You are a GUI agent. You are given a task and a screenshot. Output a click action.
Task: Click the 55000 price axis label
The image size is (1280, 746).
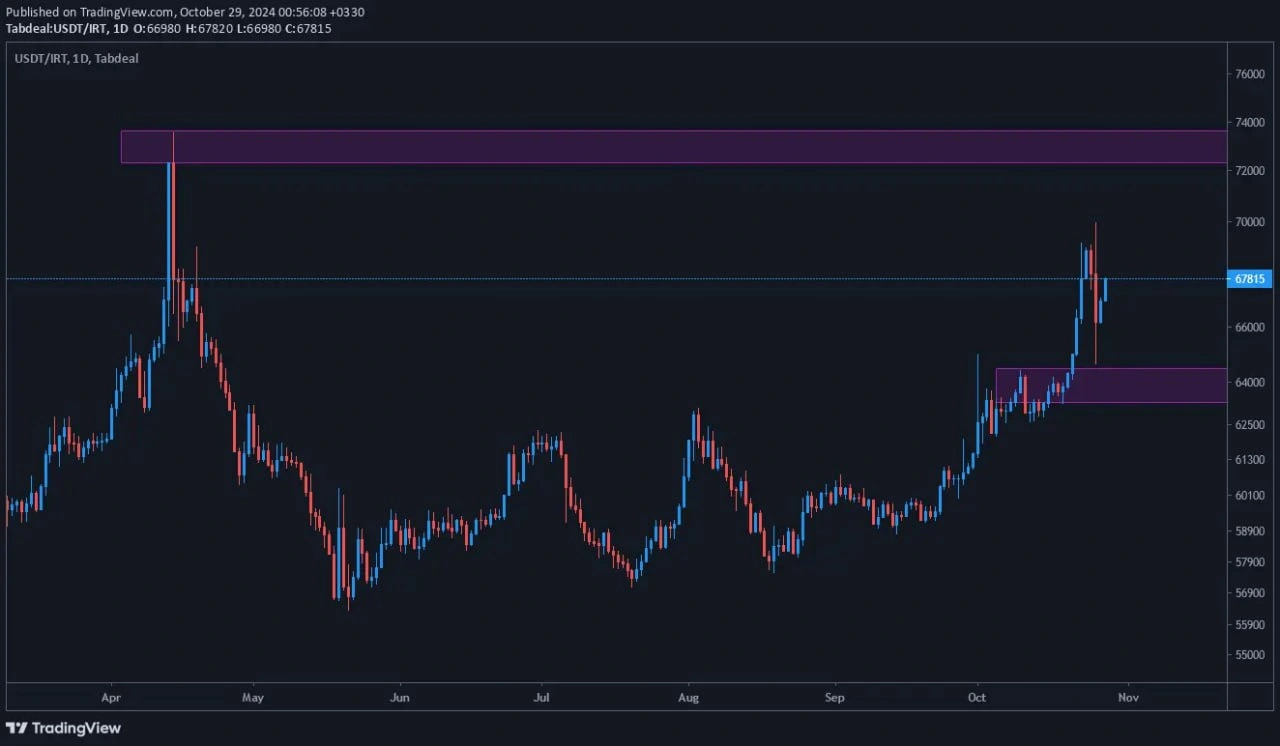click(x=1251, y=655)
